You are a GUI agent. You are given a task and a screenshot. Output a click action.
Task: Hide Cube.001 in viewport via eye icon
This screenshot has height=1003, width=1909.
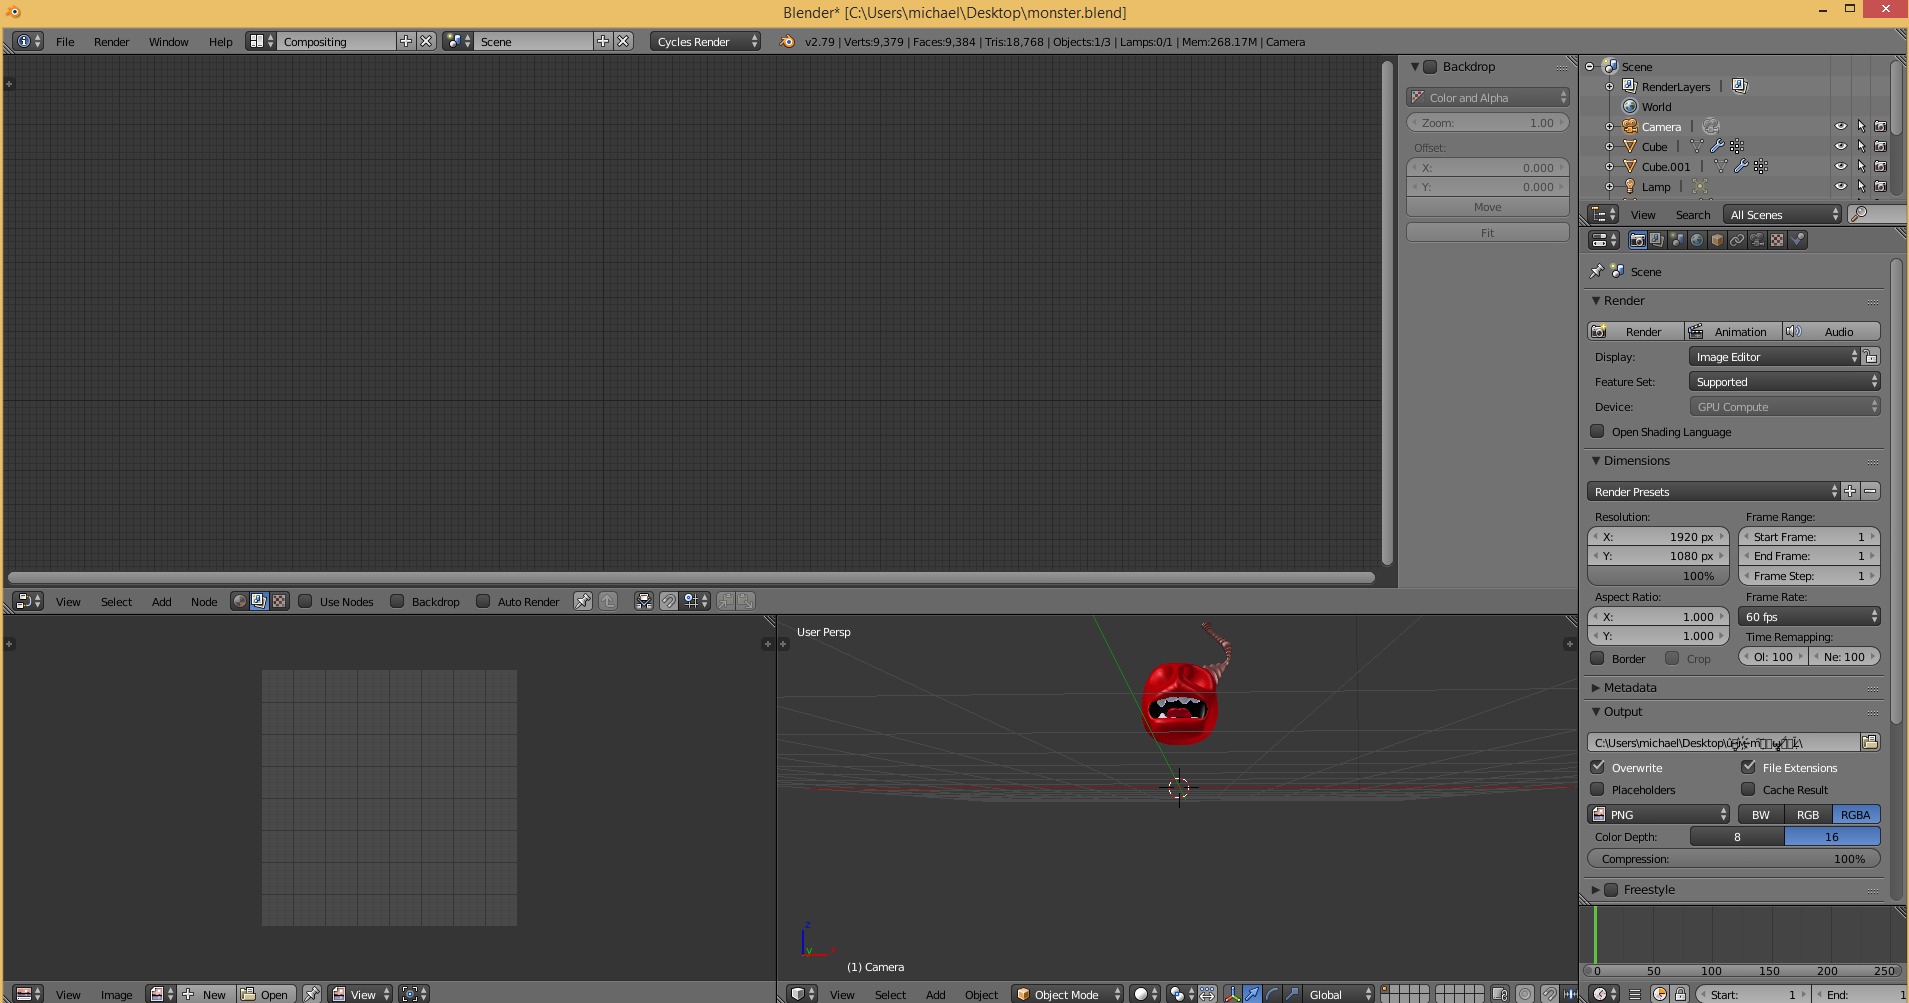(1840, 166)
